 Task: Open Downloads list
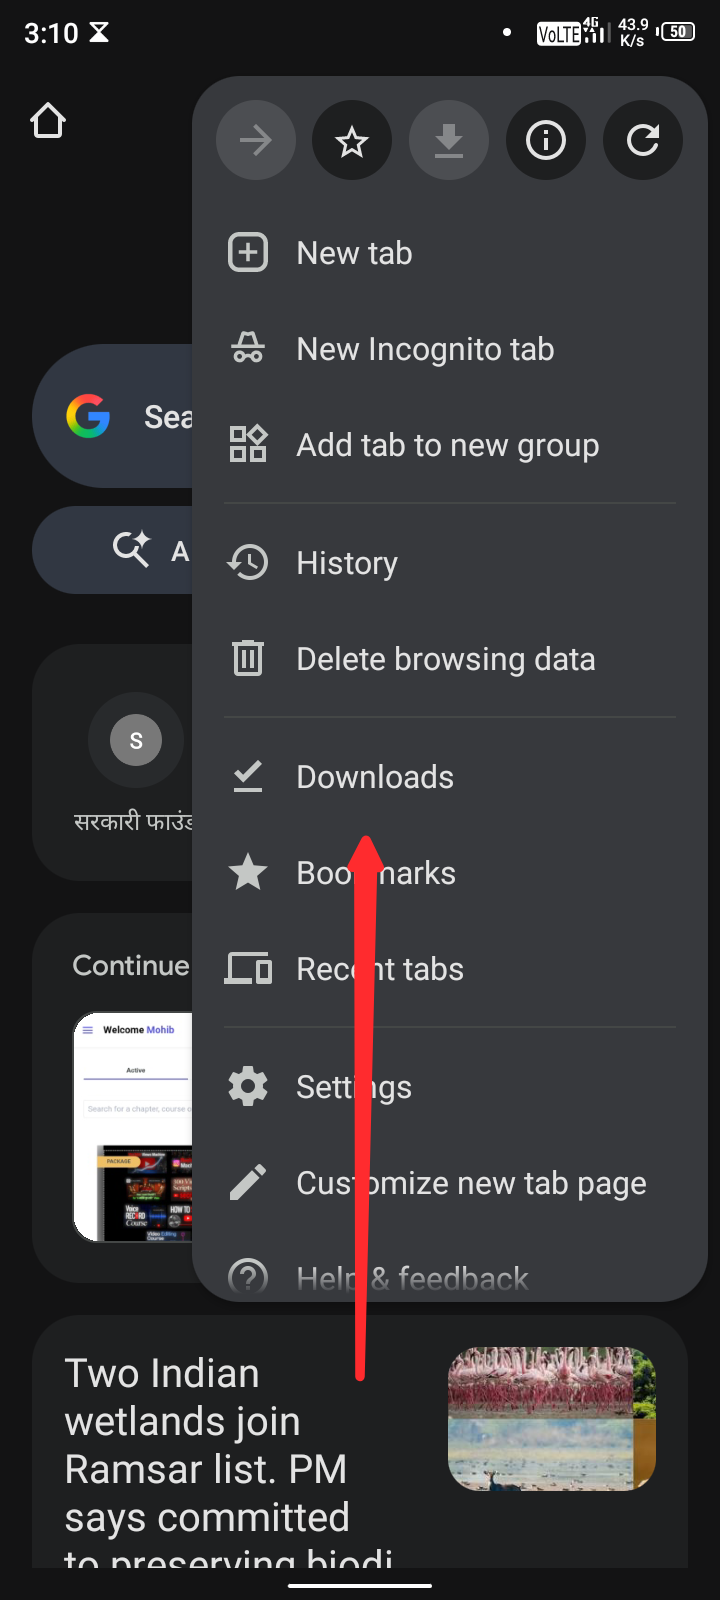click(x=375, y=777)
